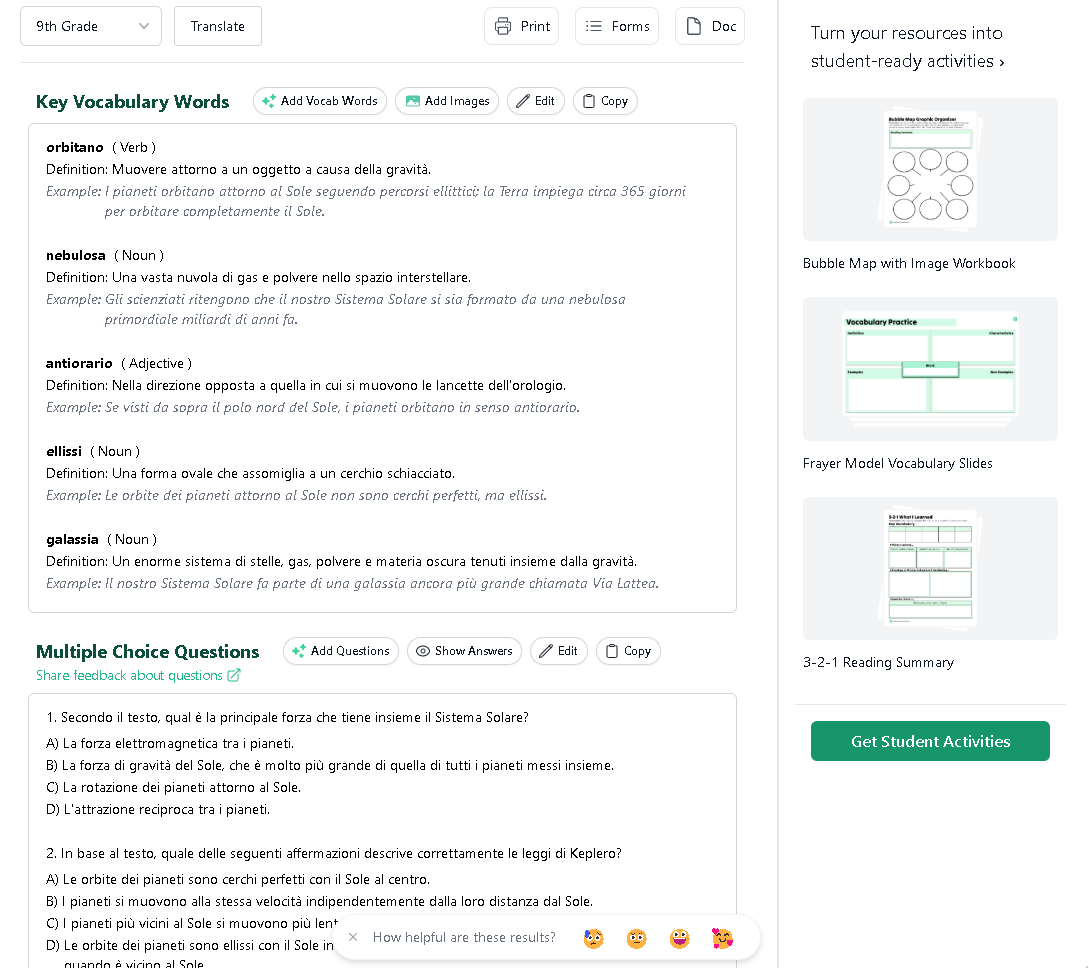Rate results with the heart hug emoji
The image size is (1089, 968).
pyautogui.click(x=723, y=938)
